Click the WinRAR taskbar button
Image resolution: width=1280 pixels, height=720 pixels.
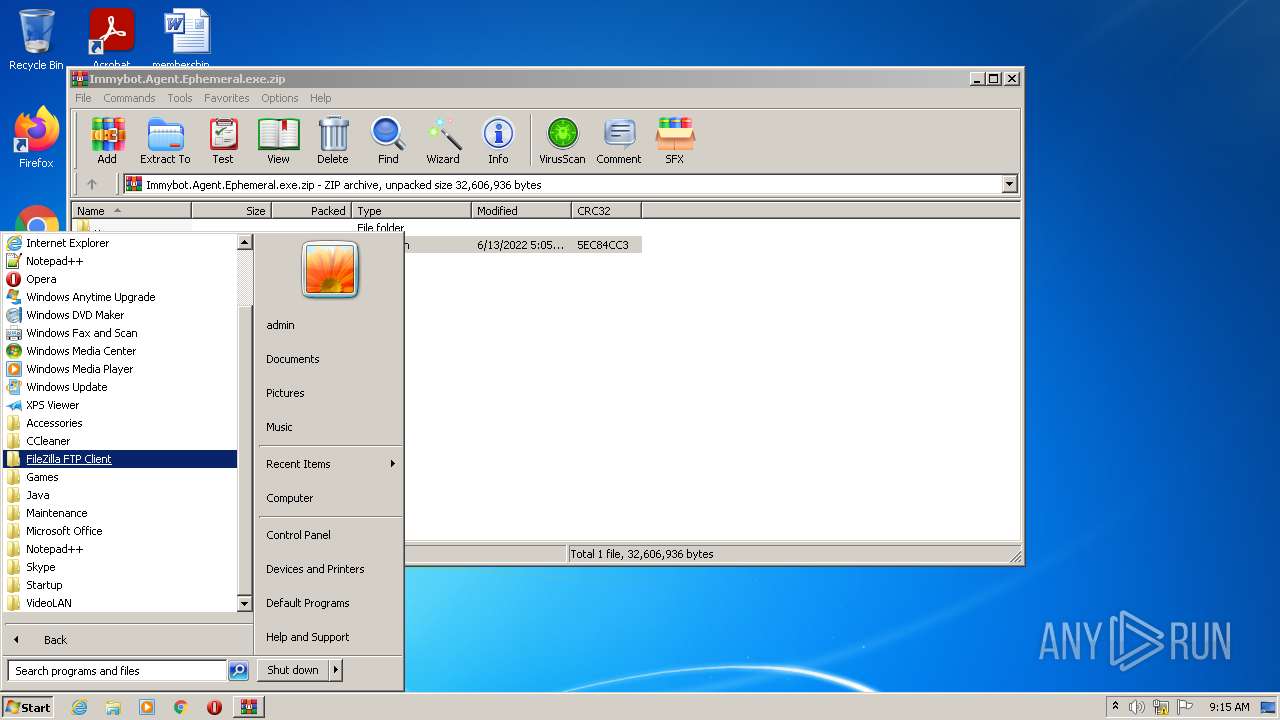click(x=248, y=707)
